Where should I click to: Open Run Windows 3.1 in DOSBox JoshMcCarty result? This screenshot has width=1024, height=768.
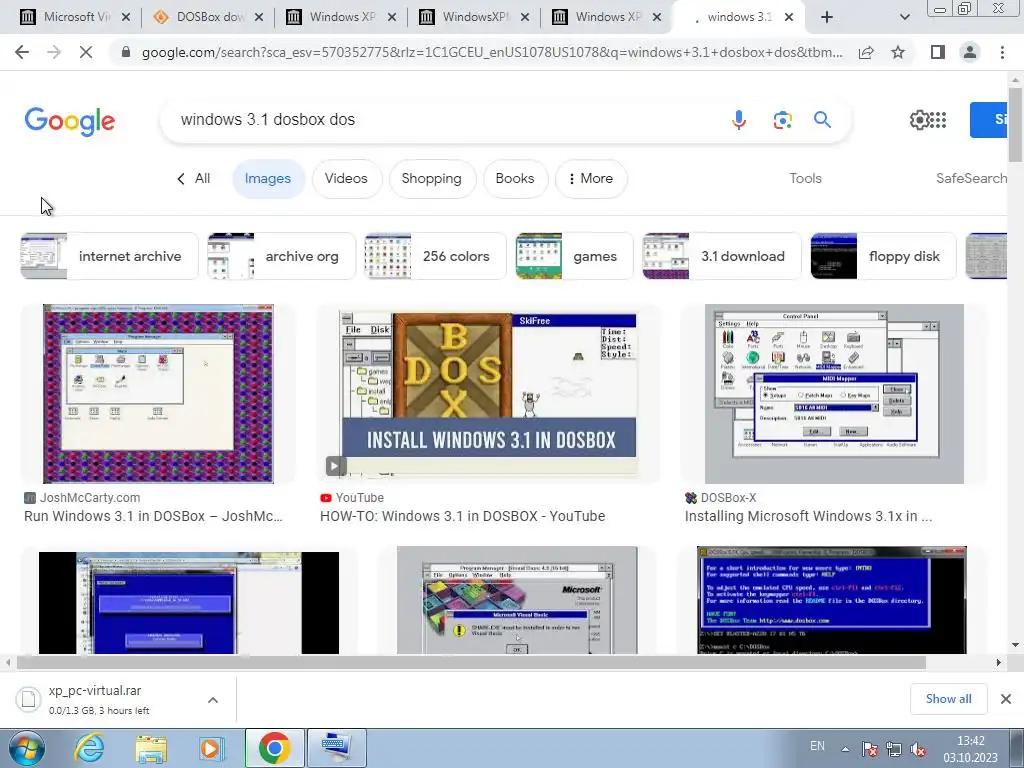pos(153,516)
